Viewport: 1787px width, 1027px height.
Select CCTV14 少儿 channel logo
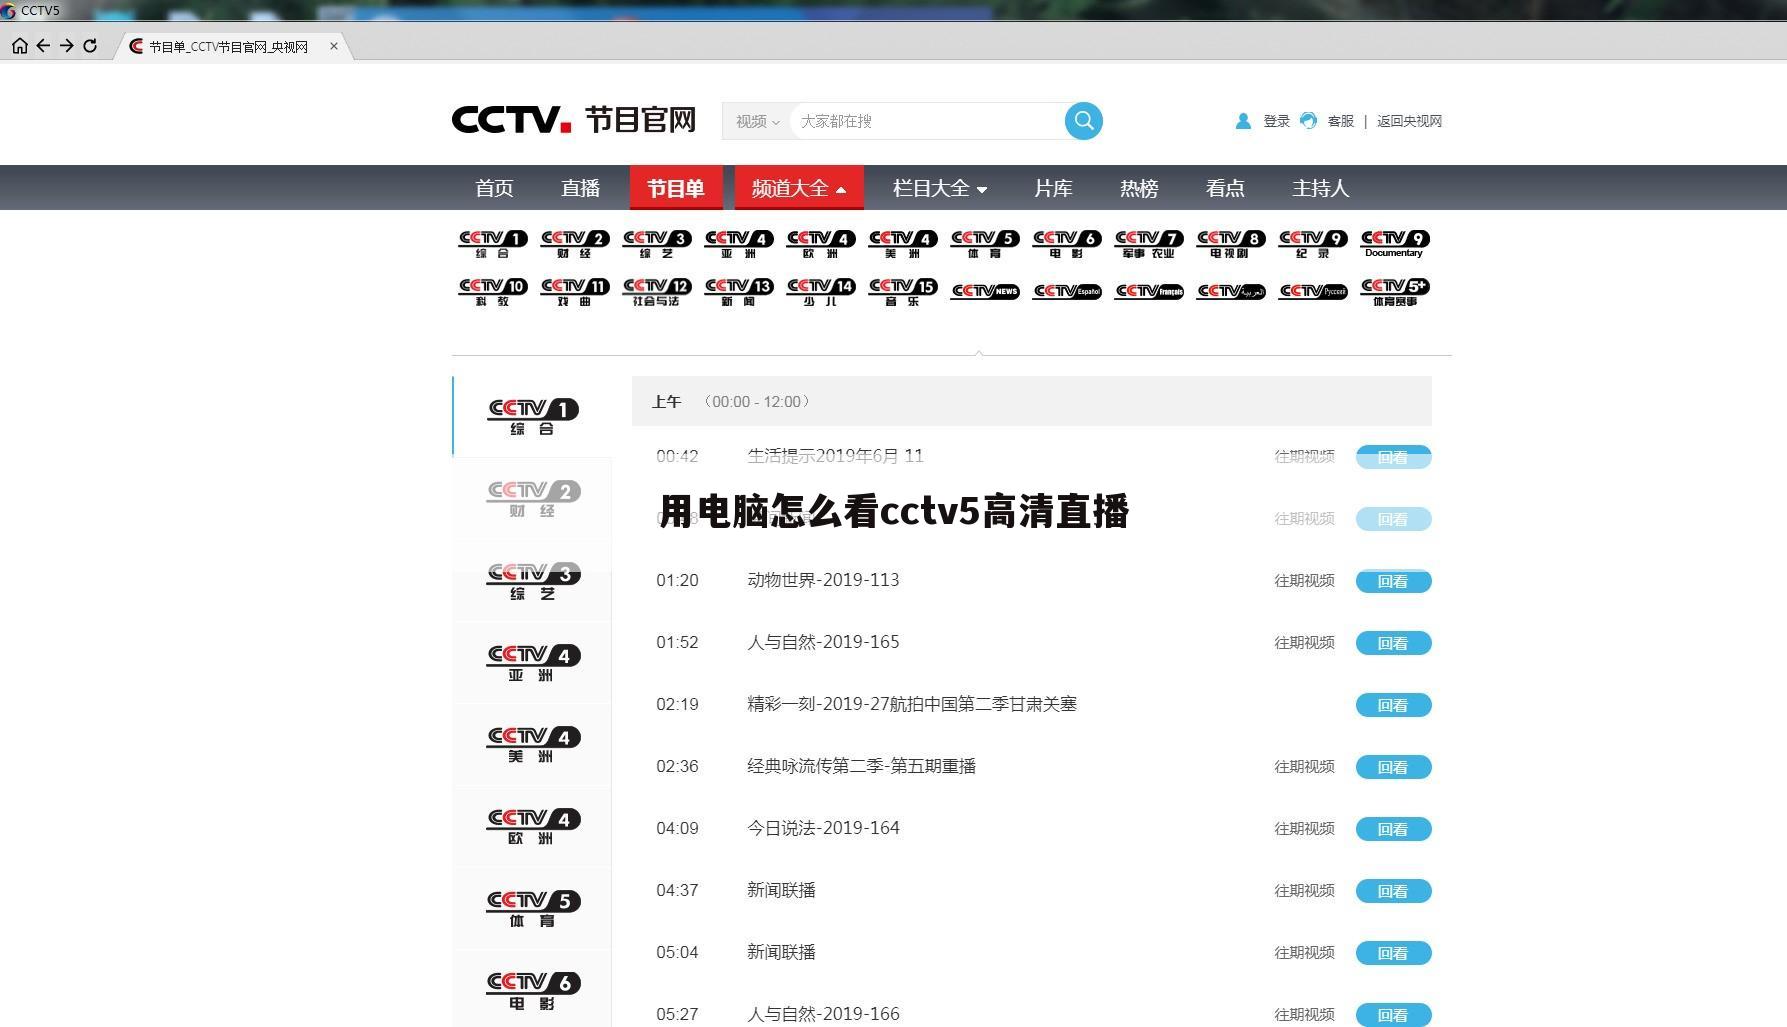pos(821,292)
